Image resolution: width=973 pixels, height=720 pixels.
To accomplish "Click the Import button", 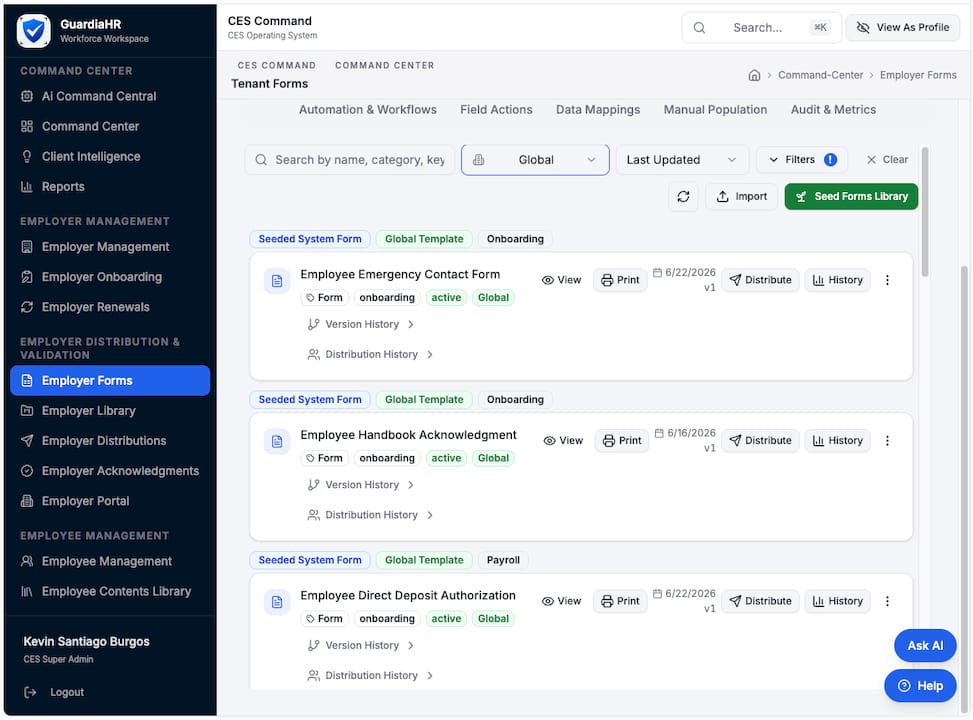I will click(x=742, y=197).
